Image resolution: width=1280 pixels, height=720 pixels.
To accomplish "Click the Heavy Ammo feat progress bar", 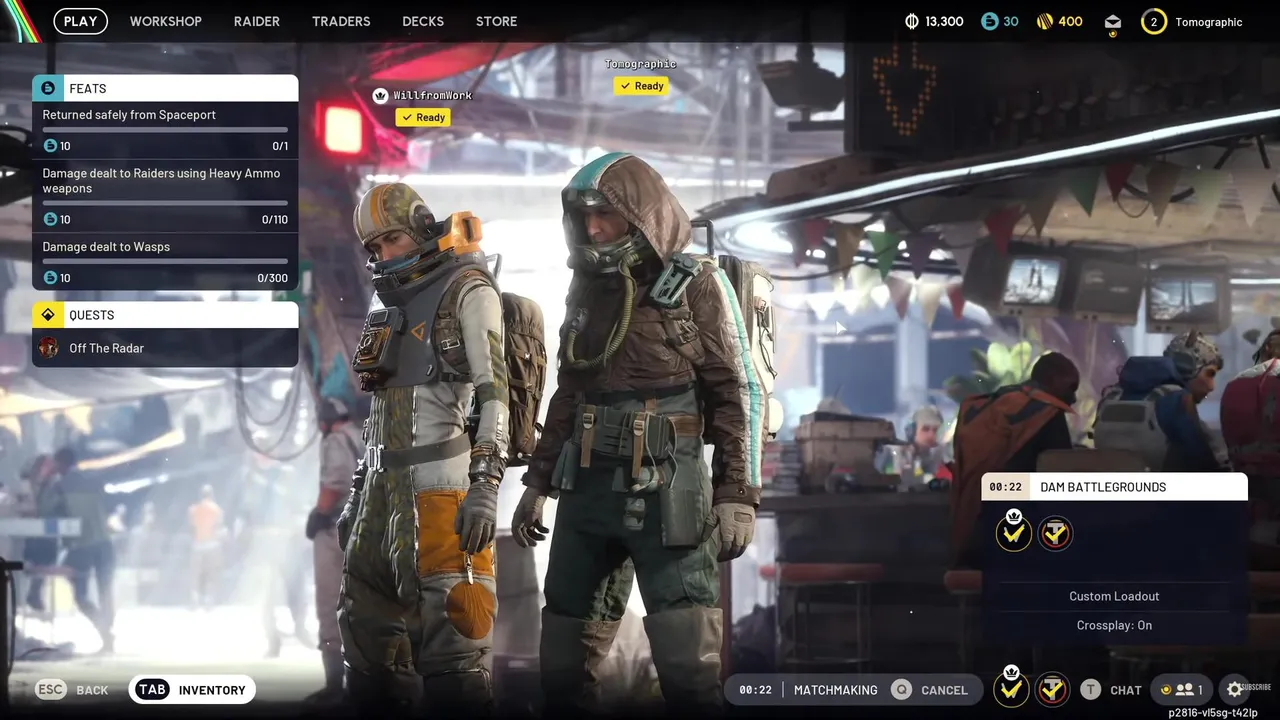I will (x=165, y=203).
